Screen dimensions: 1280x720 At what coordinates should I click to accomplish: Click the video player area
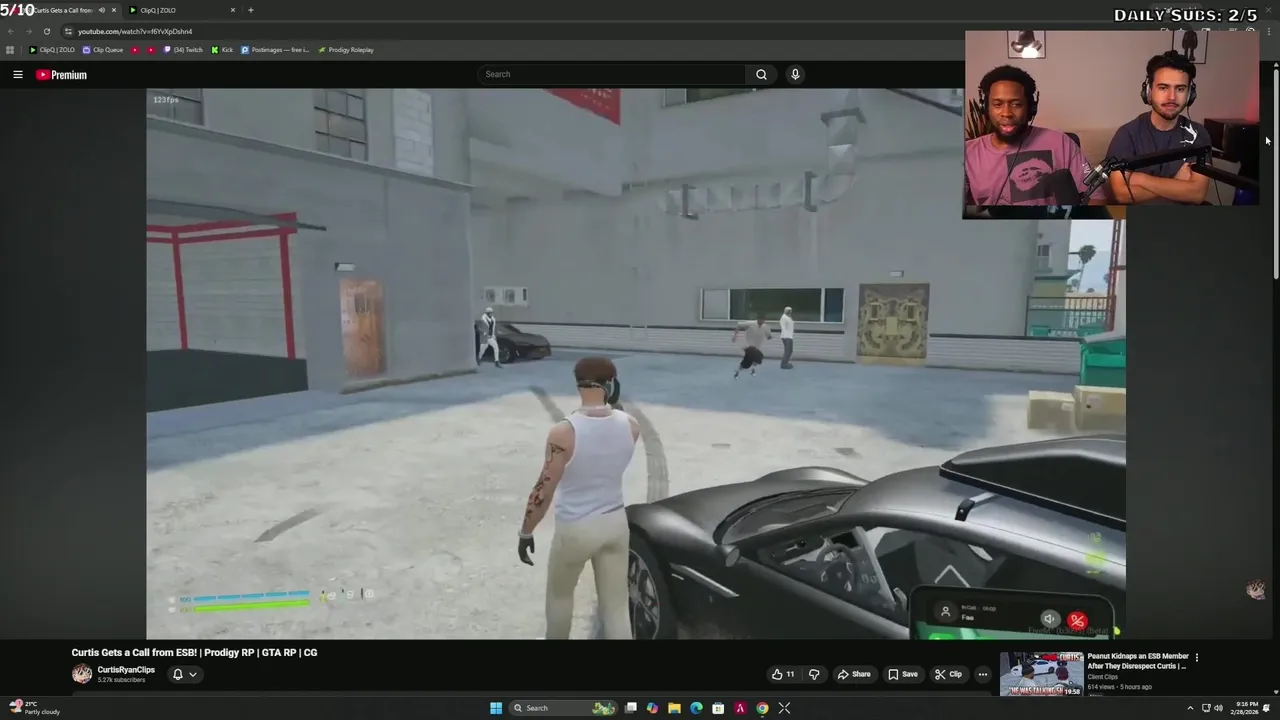click(x=635, y=363)
